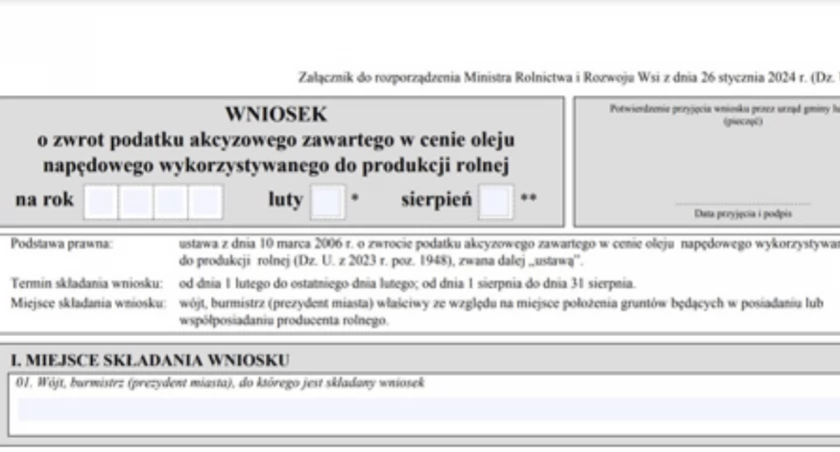
Task: Click the WNIOSEK heading
Action: 276,114
